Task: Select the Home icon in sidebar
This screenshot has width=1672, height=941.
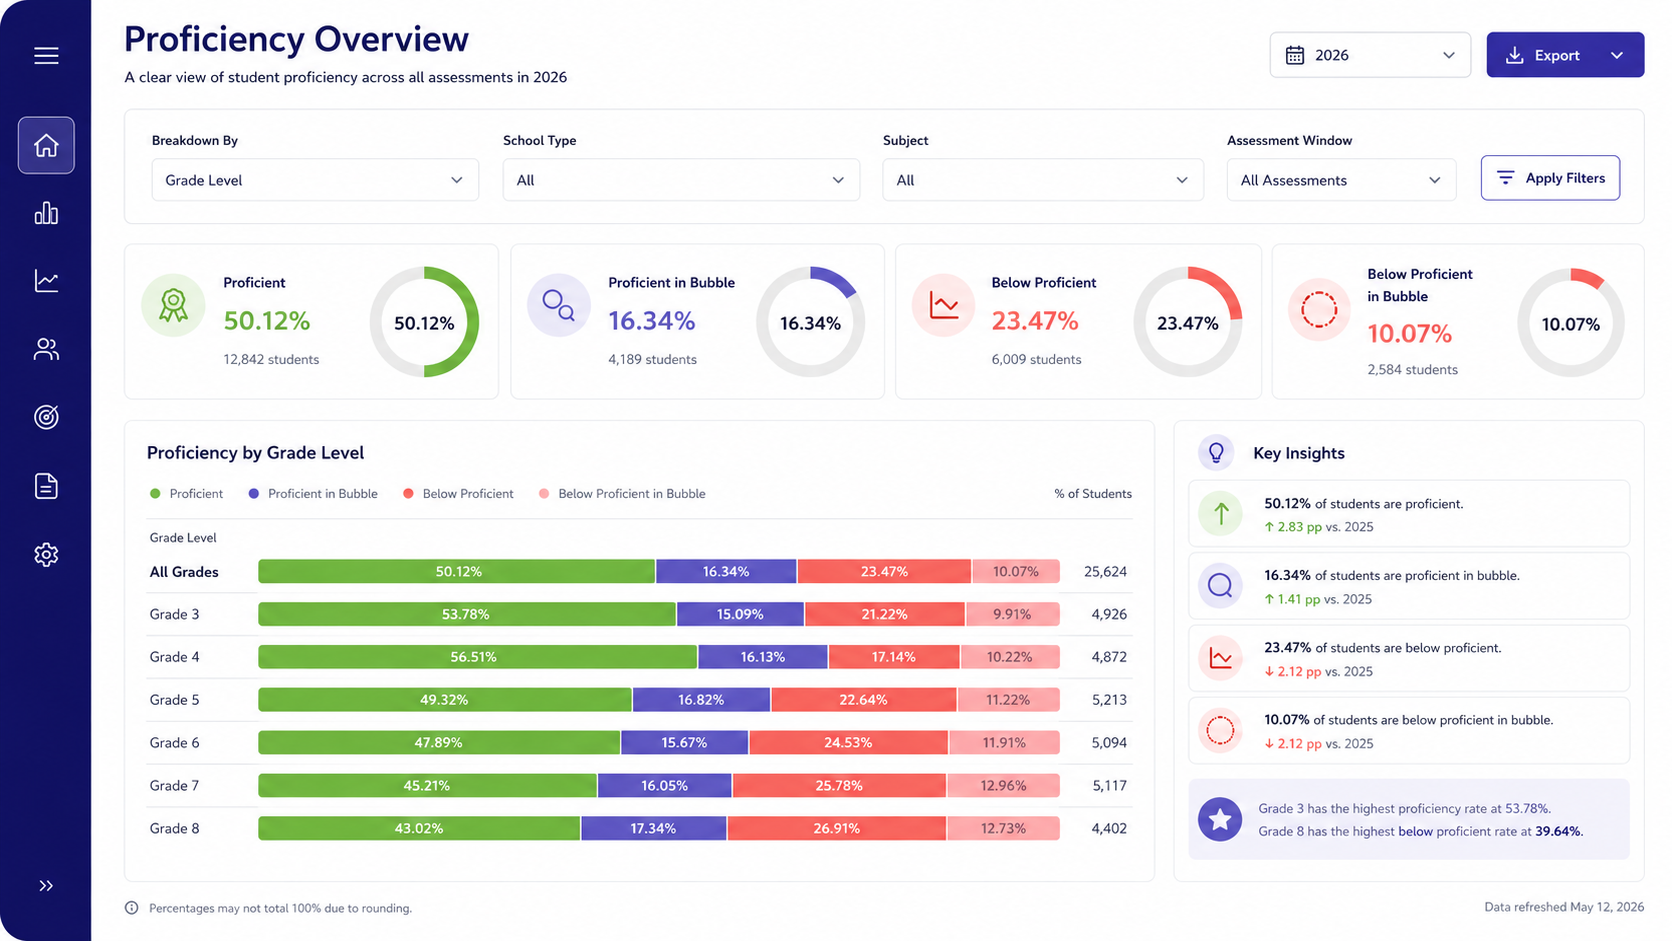Action: 46,145
